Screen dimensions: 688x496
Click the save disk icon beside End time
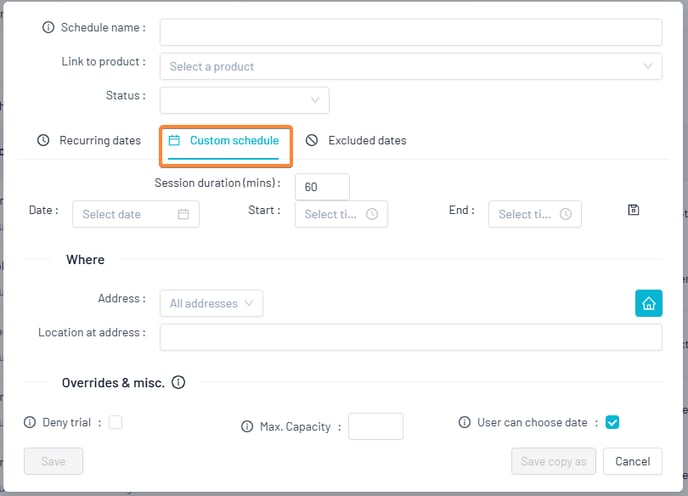click(x=633, y=210)
